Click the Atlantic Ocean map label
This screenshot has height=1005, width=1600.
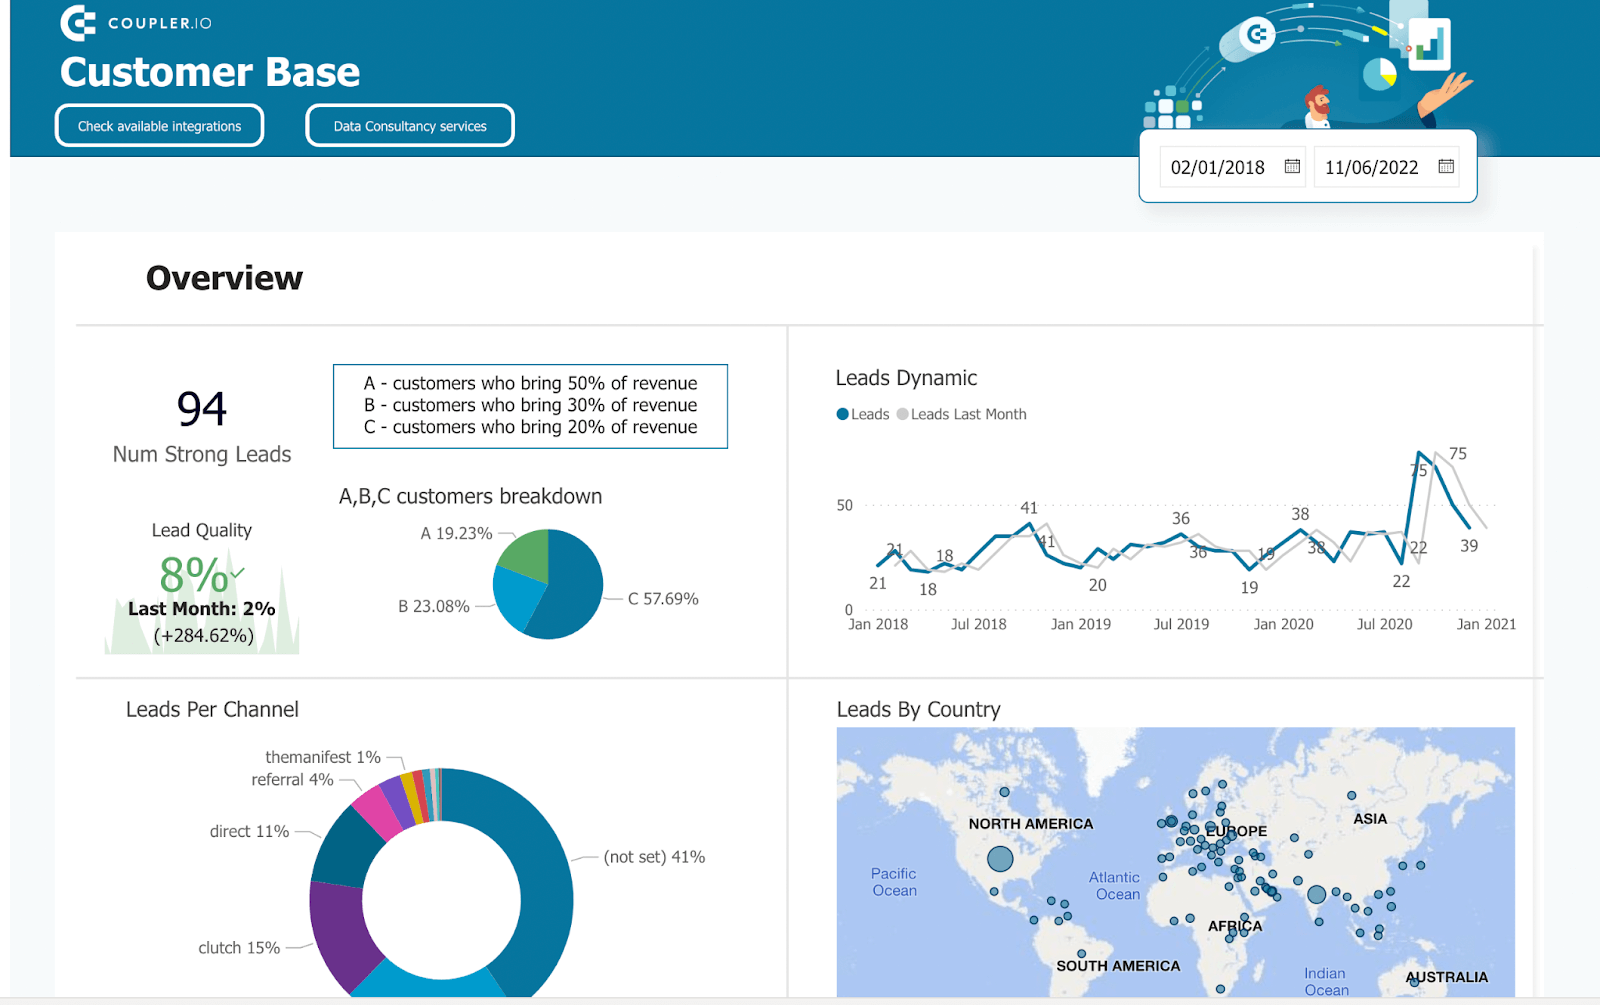[x=1115, y=886]
